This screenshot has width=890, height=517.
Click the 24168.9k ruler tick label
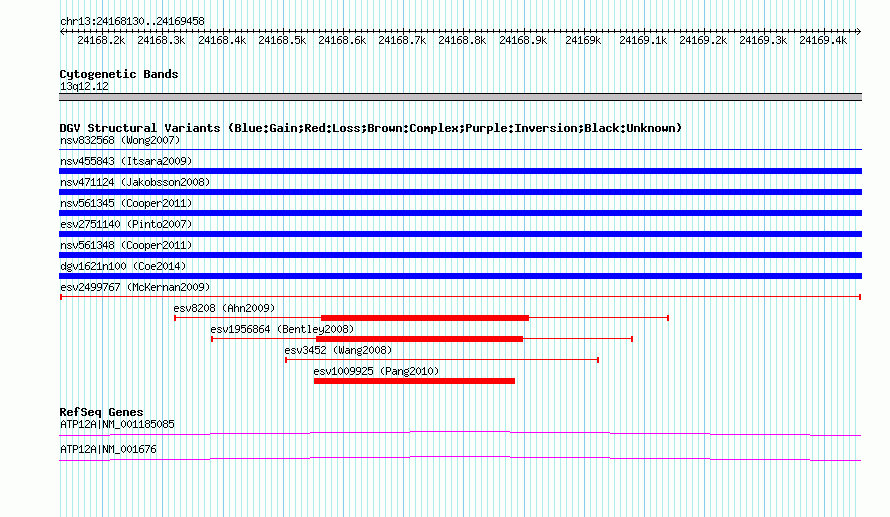tap(523, 40)
